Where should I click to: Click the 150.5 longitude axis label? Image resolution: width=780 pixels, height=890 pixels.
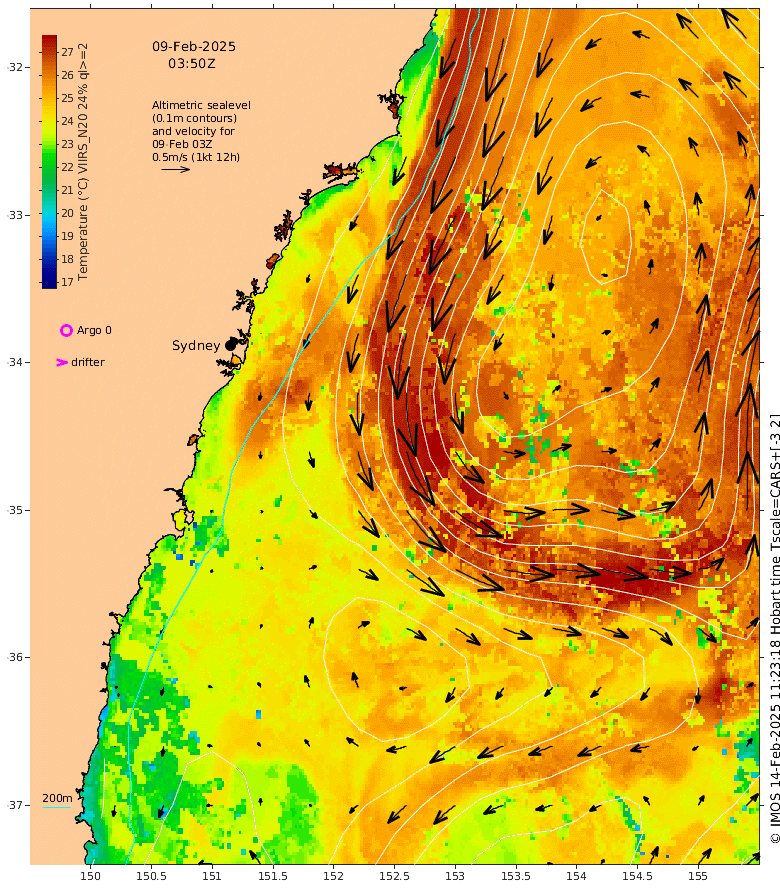[x=151, y=876]
